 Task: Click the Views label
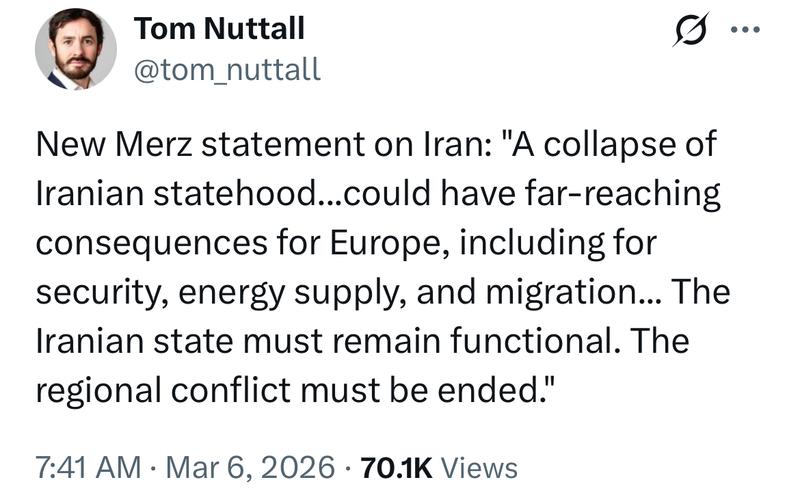pos(479,467)
